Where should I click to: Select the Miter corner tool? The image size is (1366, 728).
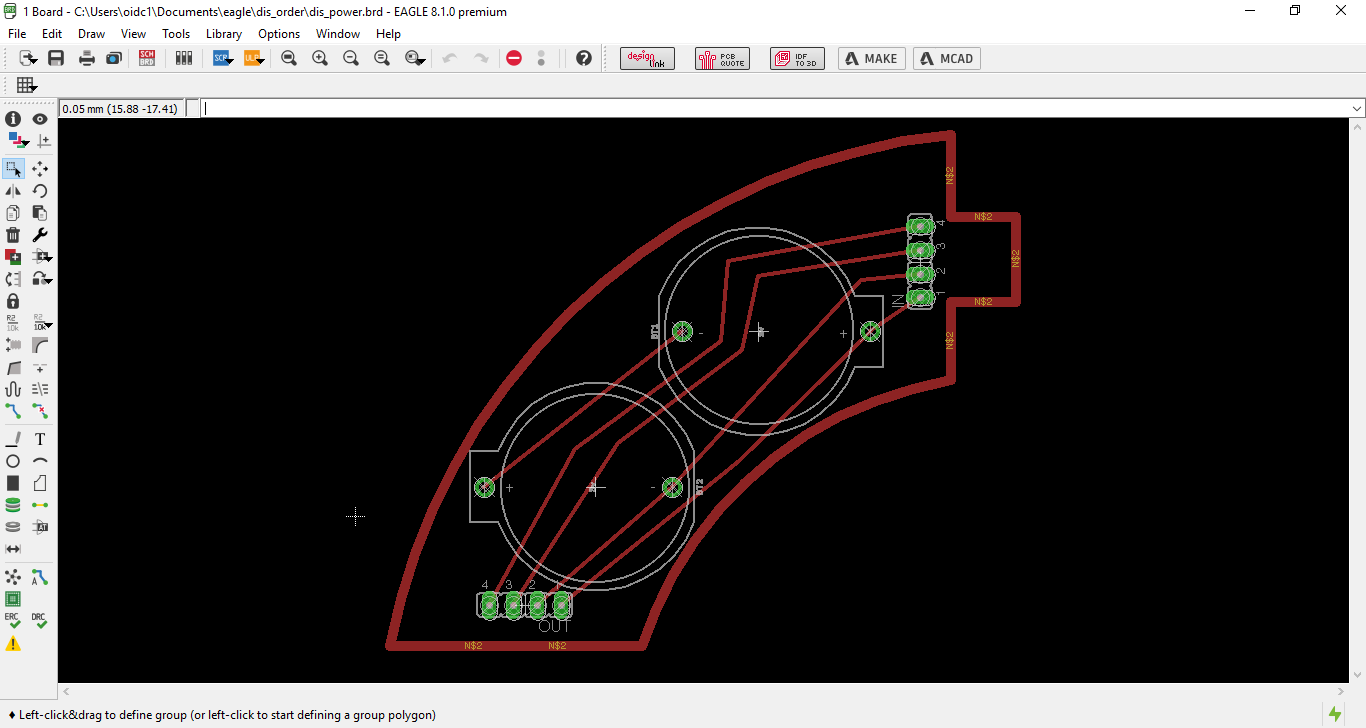click(40, 345)
